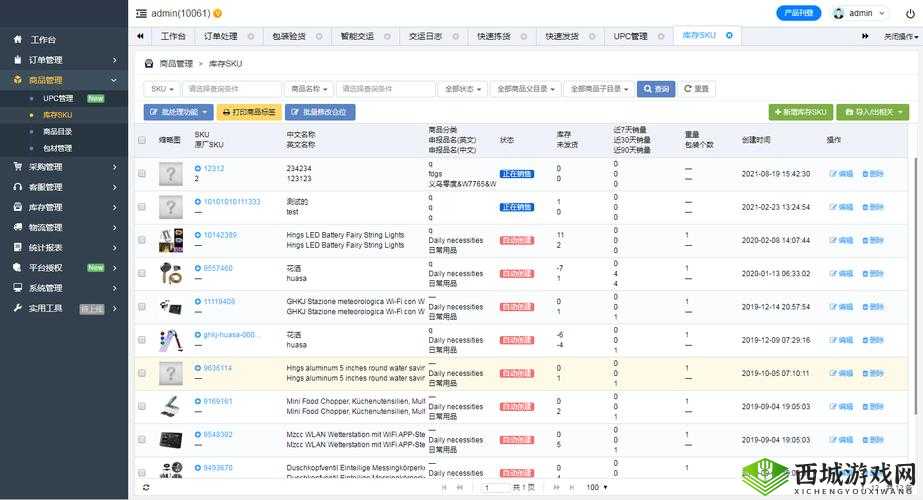Viewport: 923px width, 500px height.
Task: Close the 库存SKU tab via its x icon
Action: coord(729,35)
